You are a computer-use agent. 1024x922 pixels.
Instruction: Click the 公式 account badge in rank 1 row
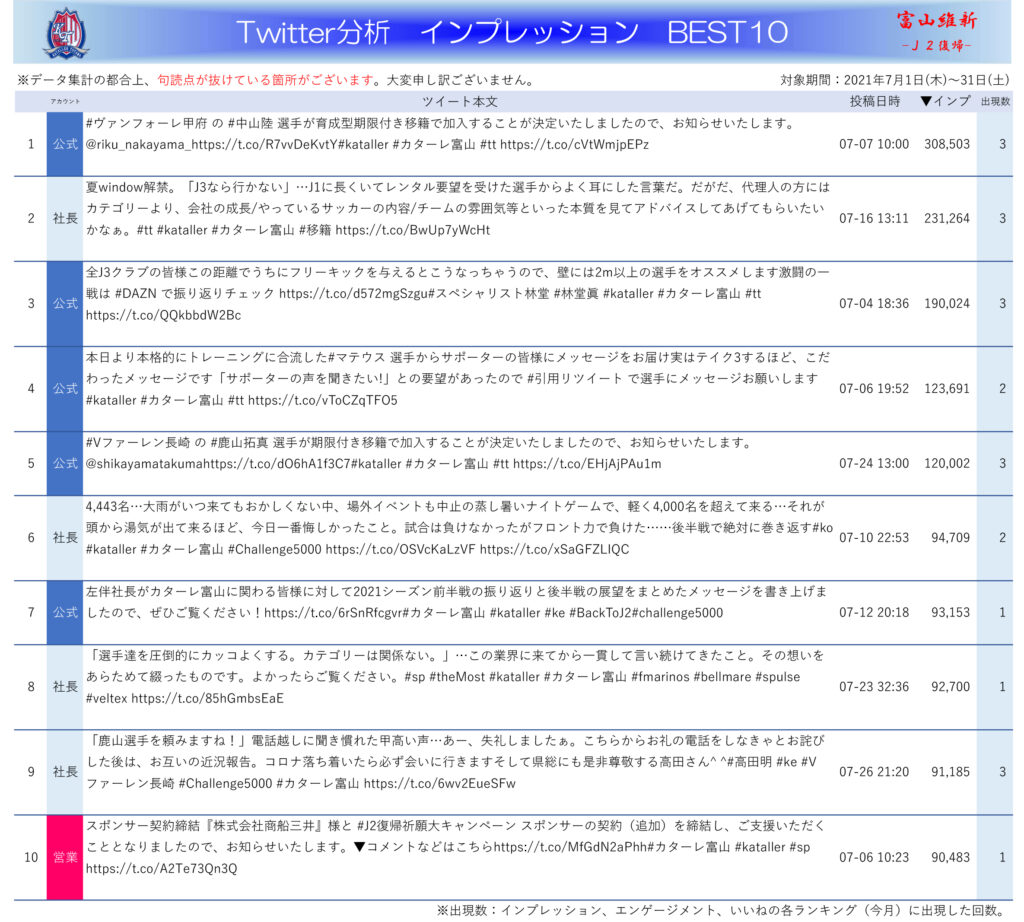pyautogui.click(x=65, y=144)
